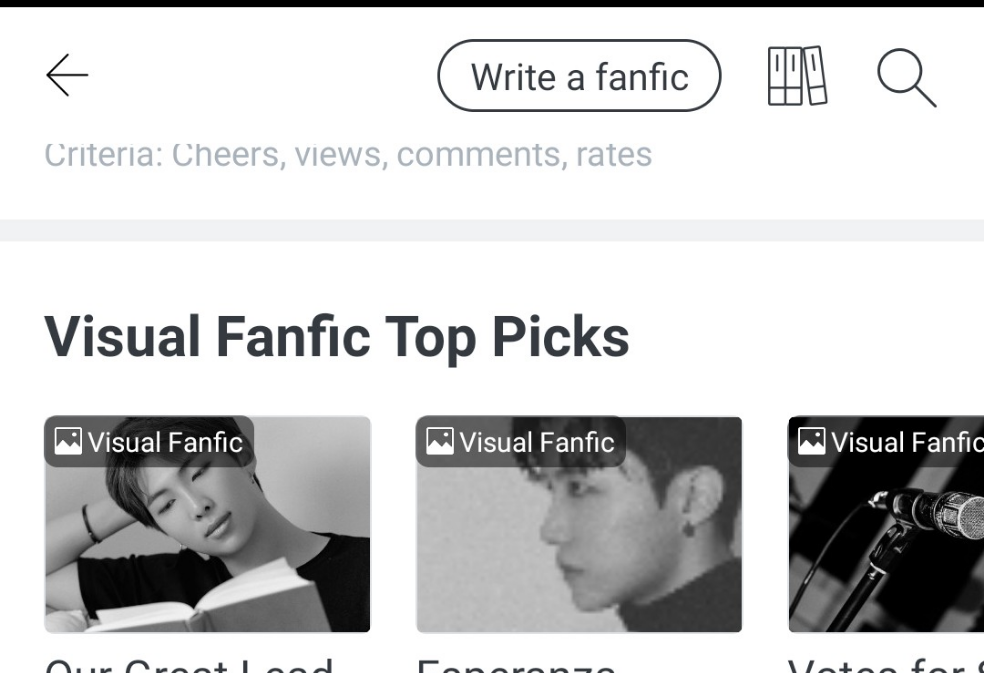
Task: Click the image icon on the third Visual Fanfic badge
Action: [x=812, y=441]
